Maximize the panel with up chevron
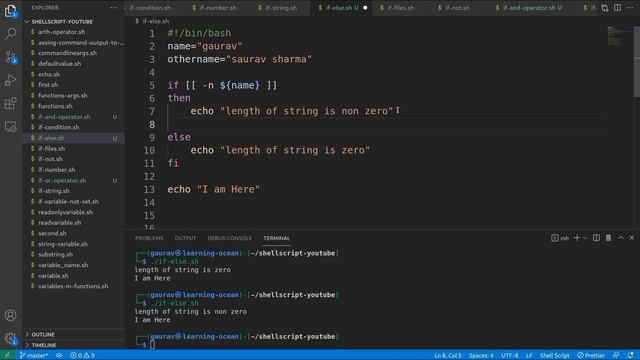The width and height of the screenshot is (640, 360). [x=621, y=238]
